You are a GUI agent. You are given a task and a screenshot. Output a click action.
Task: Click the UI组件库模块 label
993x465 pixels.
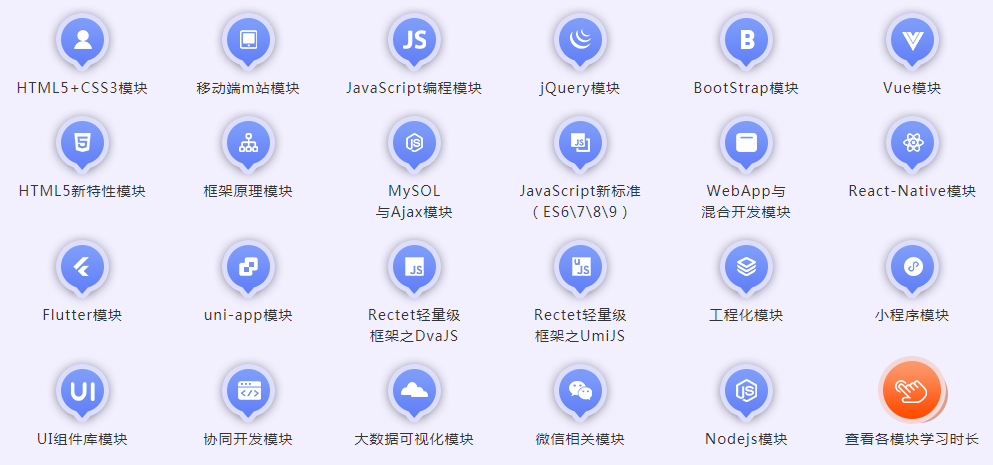[x=82, y=439]
